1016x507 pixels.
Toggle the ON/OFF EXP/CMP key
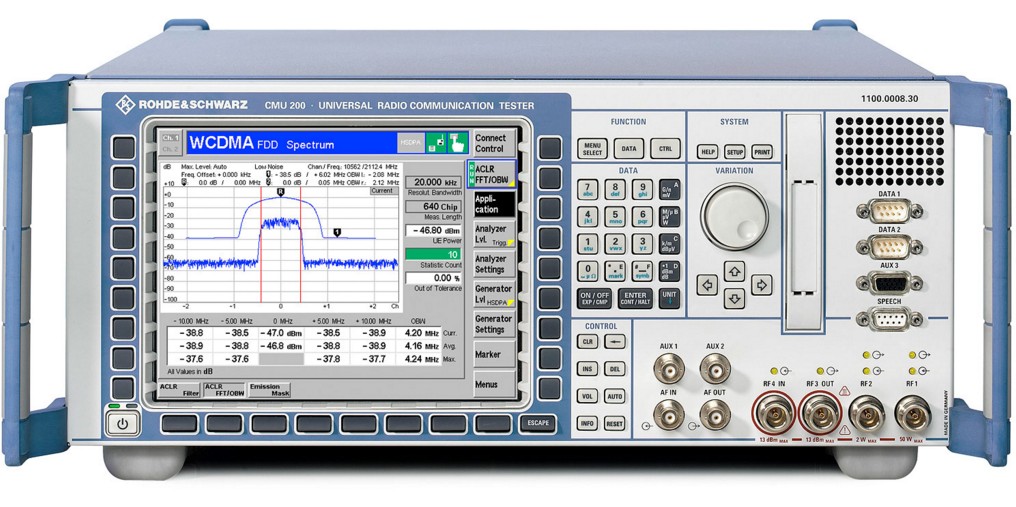[x=594, y=298]
